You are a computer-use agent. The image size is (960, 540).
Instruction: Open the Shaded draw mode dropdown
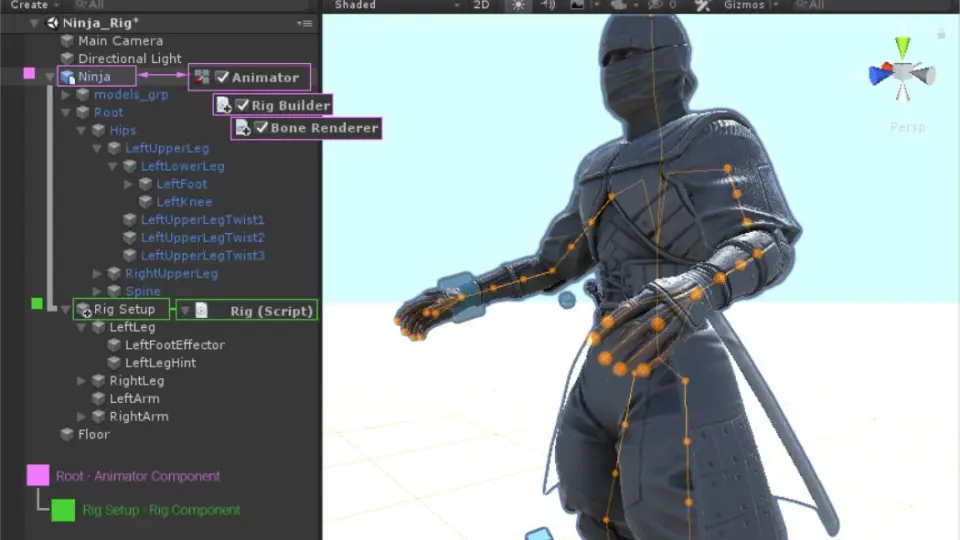point(397,5)
